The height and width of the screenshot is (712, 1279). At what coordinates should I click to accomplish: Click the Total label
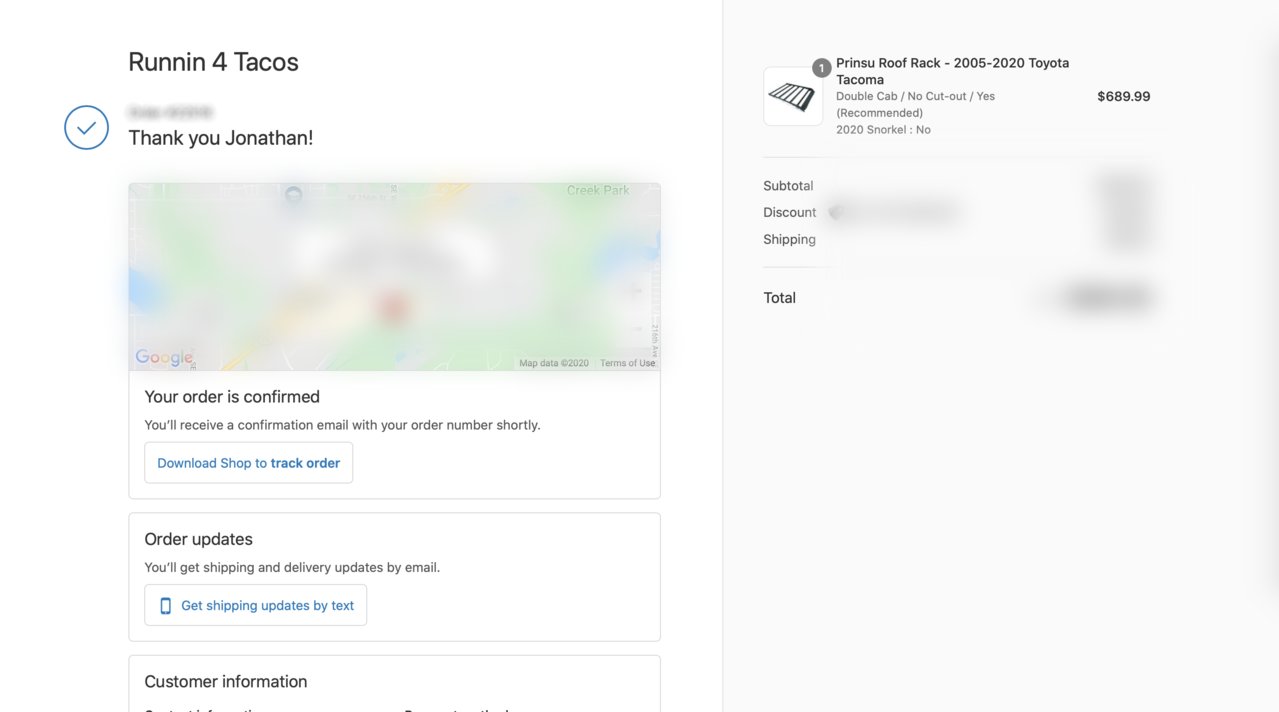tap(779, 298)
